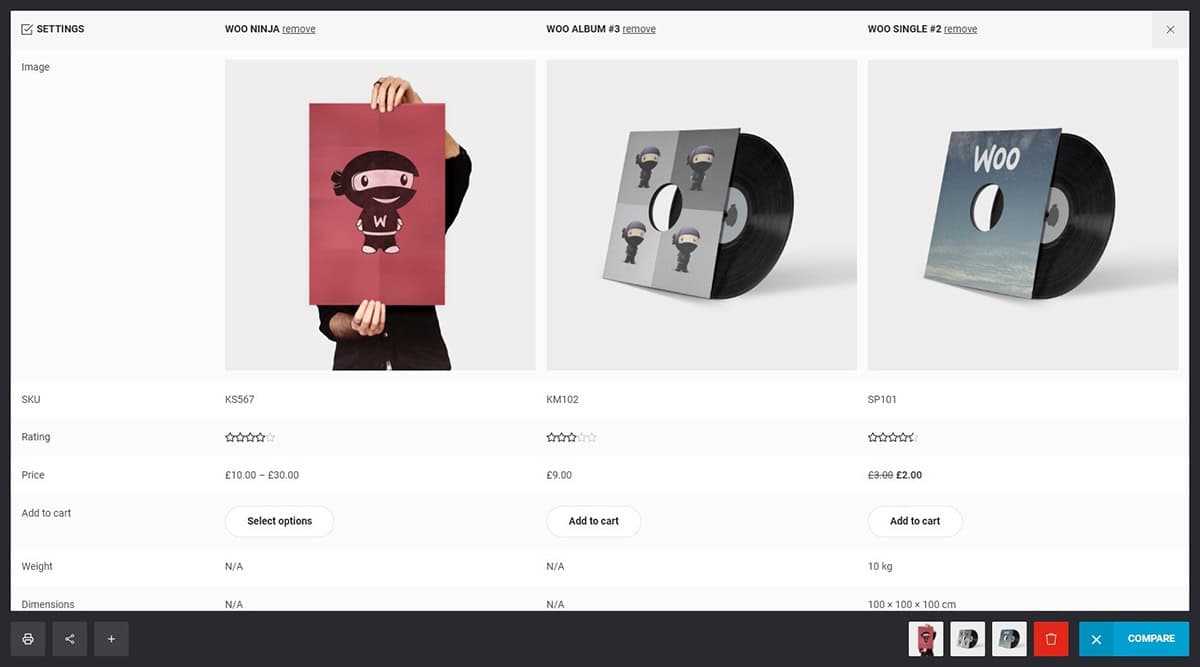Image resolution: width=1200 pixels, height=667 pixels.
Task: Open the Woo Ninja poster image
Action: tap(380, 215)
